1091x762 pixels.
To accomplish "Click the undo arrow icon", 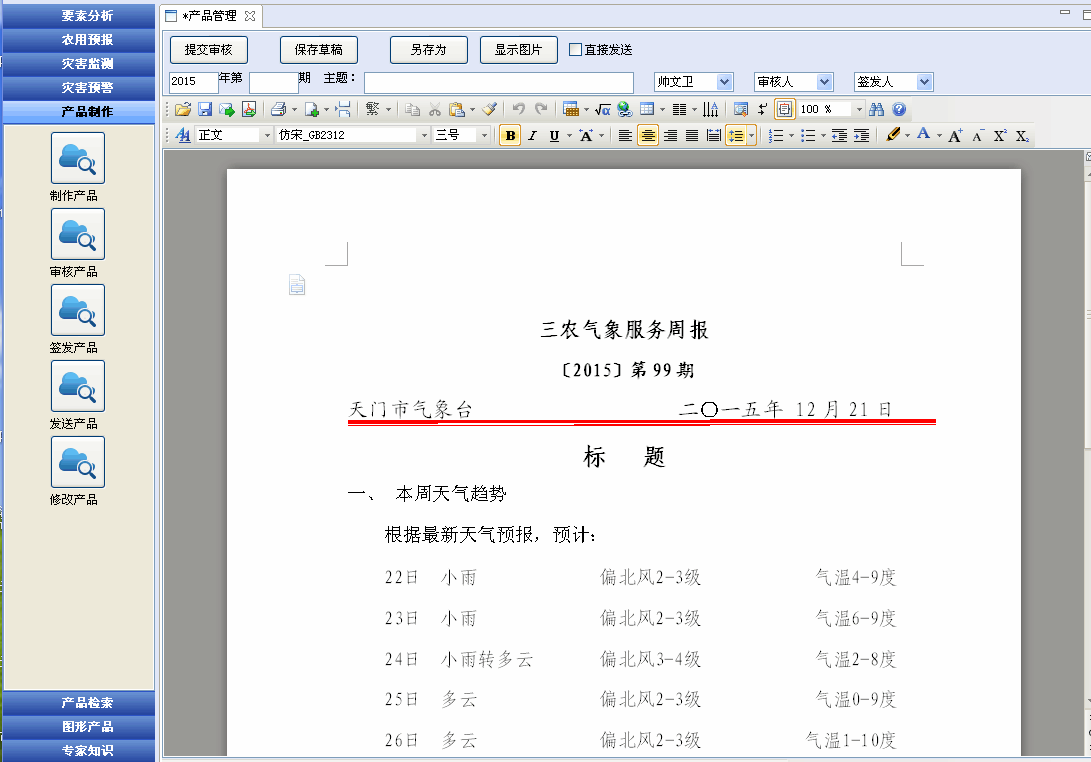I will tap(518, 109).
